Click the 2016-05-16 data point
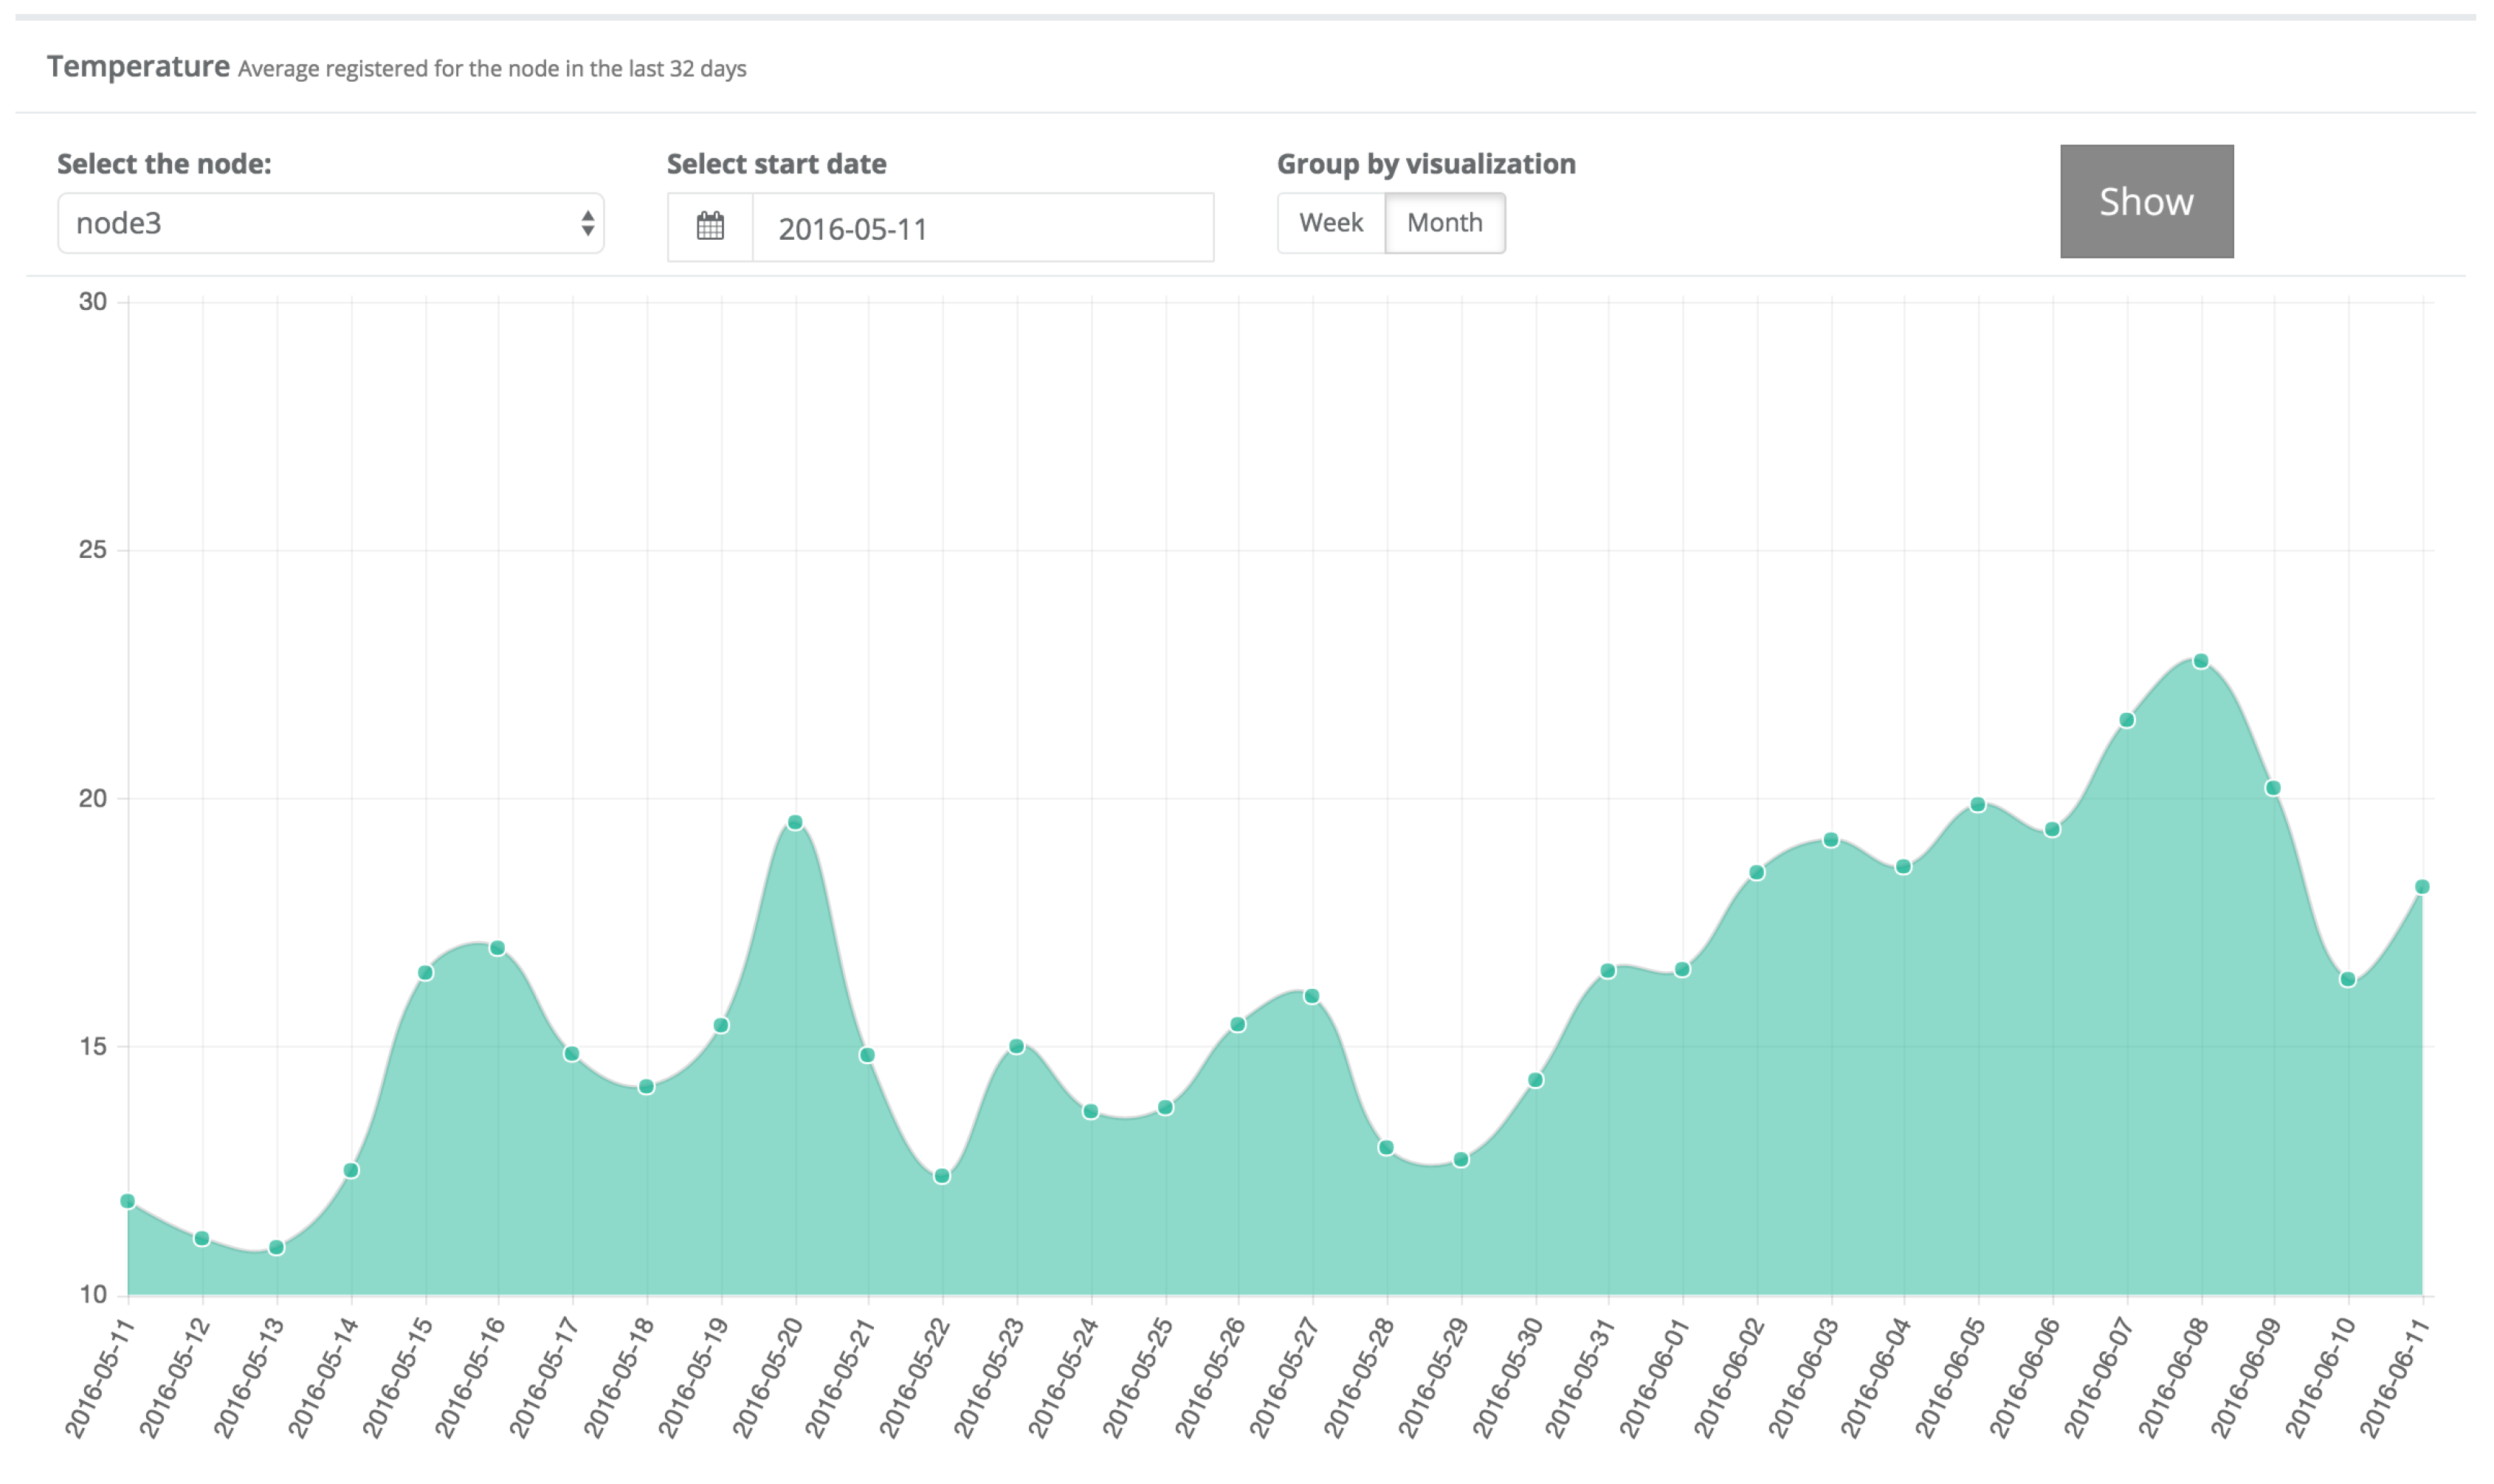The image size is (2494, 1484). (x=497, y=948)
